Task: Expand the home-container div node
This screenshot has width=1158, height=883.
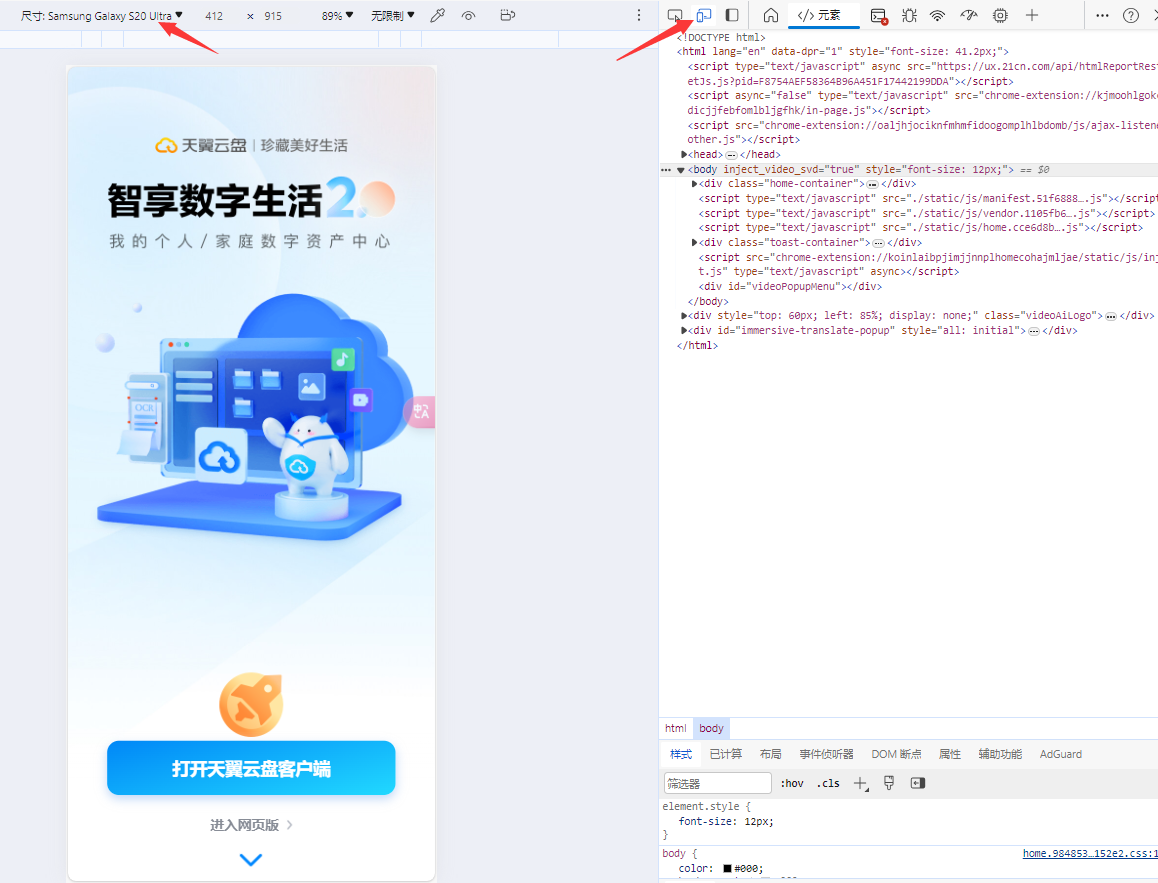Action: (695, 184)
